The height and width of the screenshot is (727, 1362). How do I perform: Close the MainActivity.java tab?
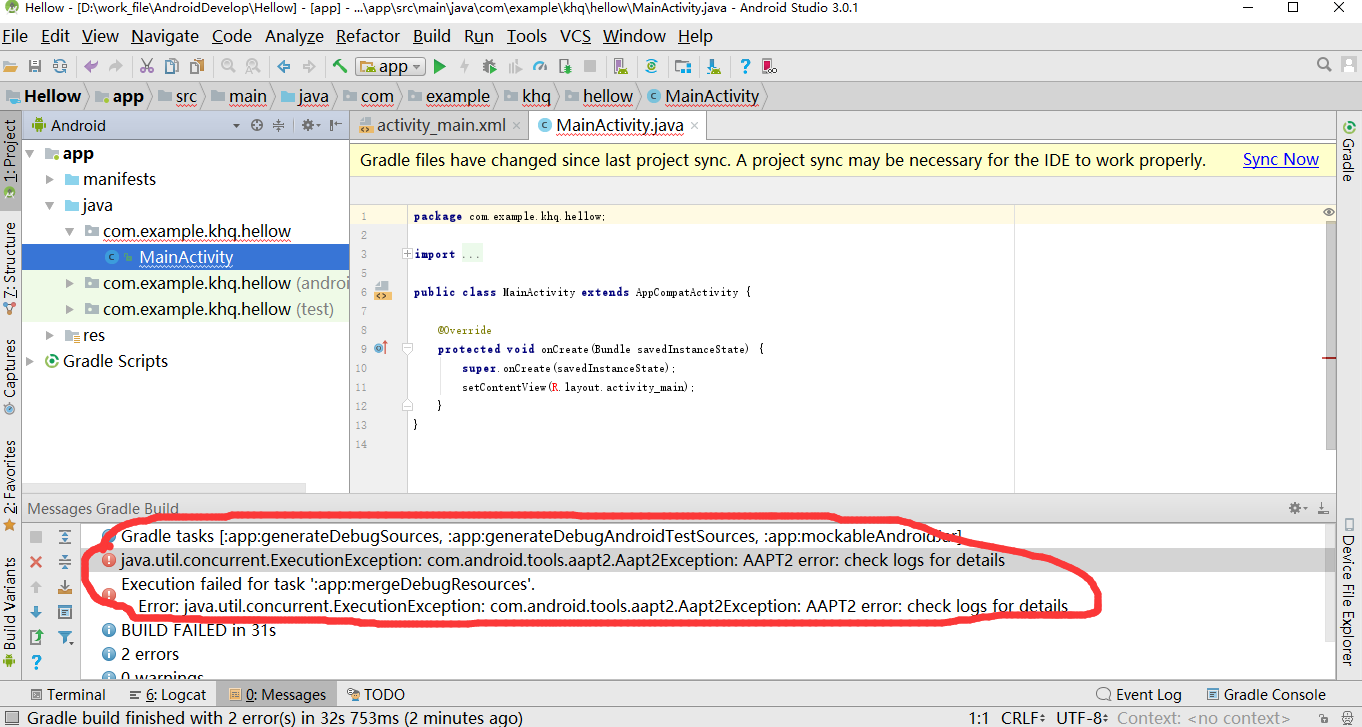click(695, 126)
